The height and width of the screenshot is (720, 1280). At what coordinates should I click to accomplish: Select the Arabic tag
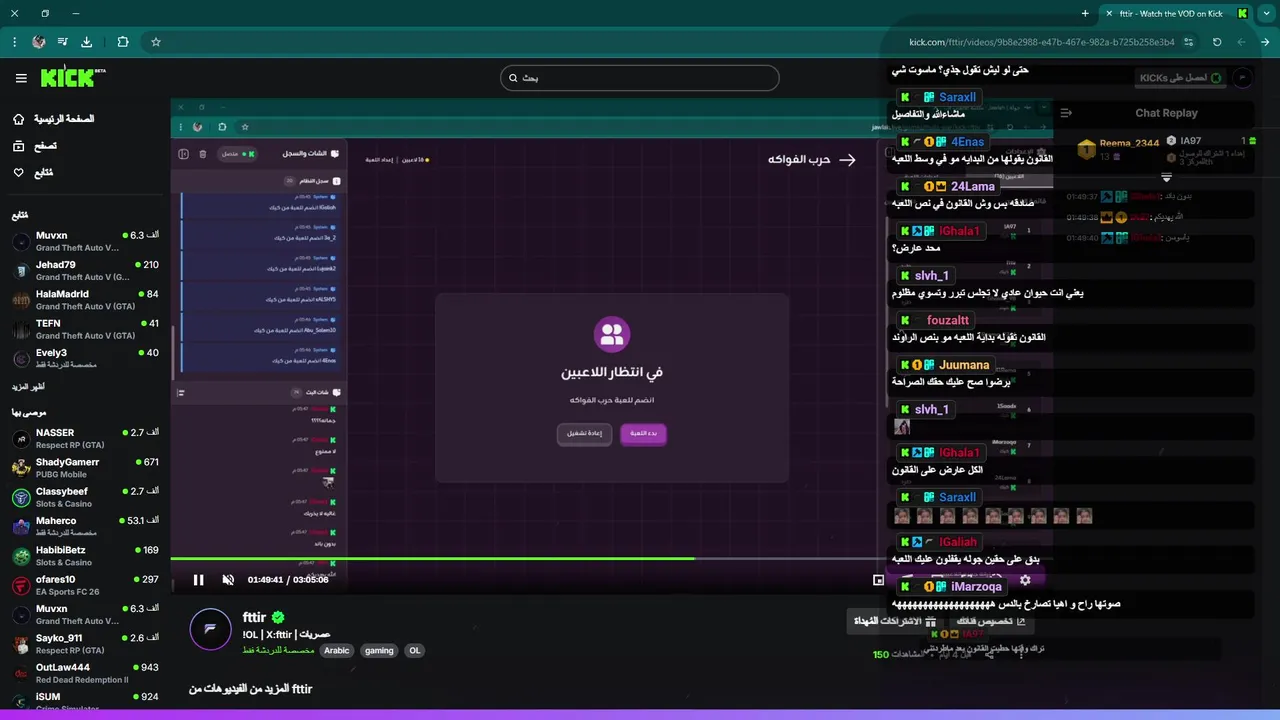click(337, 650)
